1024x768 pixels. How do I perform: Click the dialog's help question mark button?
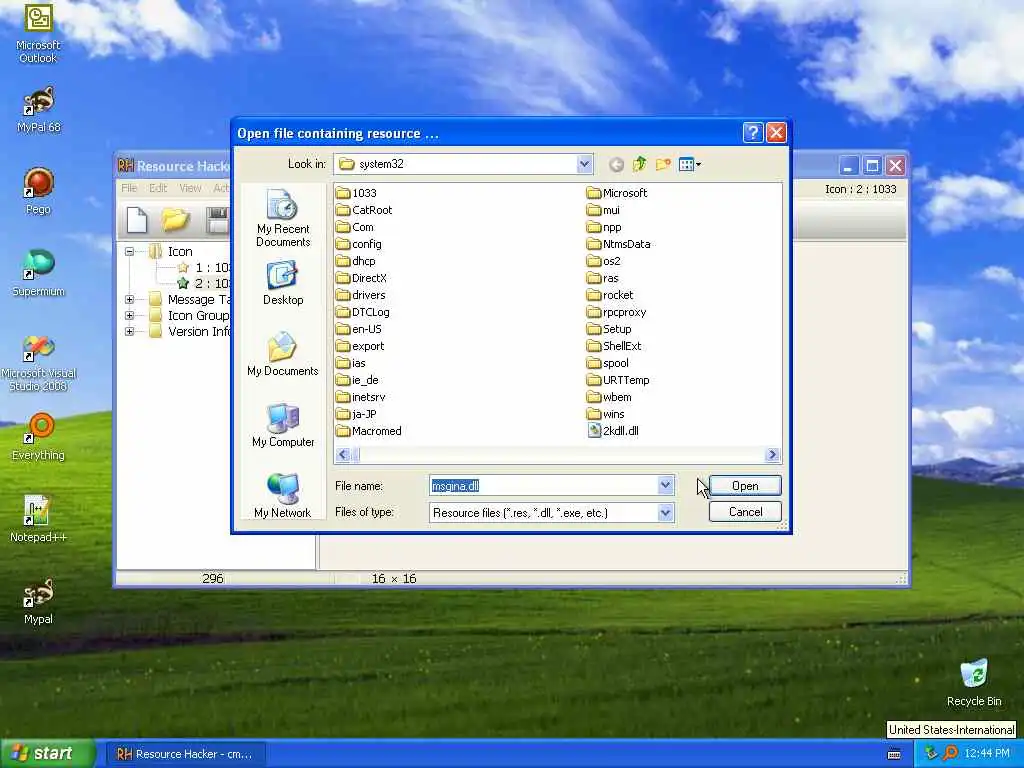[x=752, y=133]
